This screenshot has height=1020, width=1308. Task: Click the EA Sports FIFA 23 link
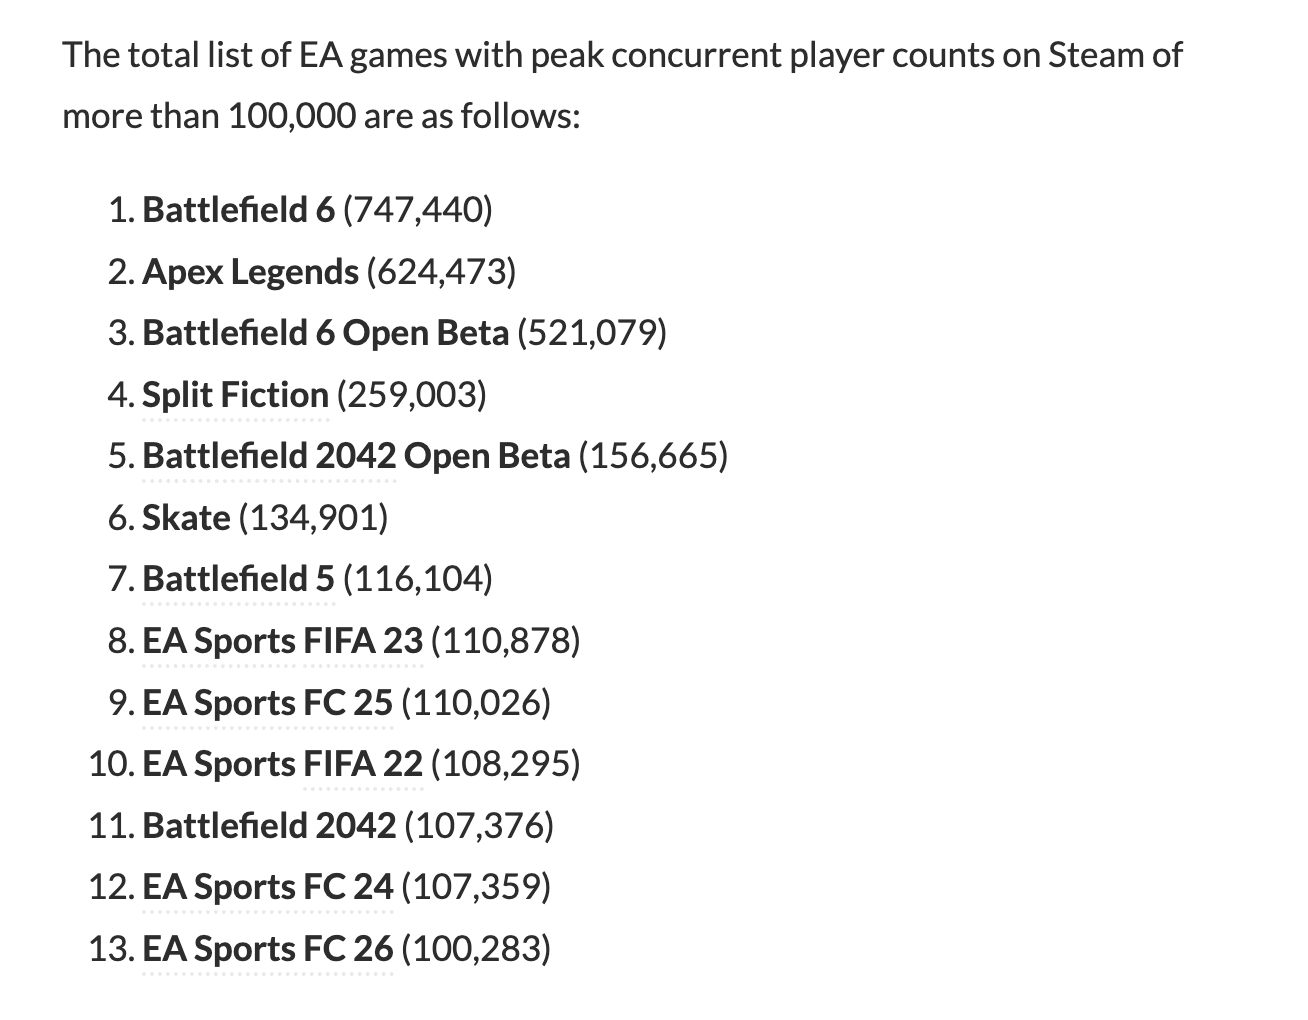pyautogui.click(x=283, y=641)
